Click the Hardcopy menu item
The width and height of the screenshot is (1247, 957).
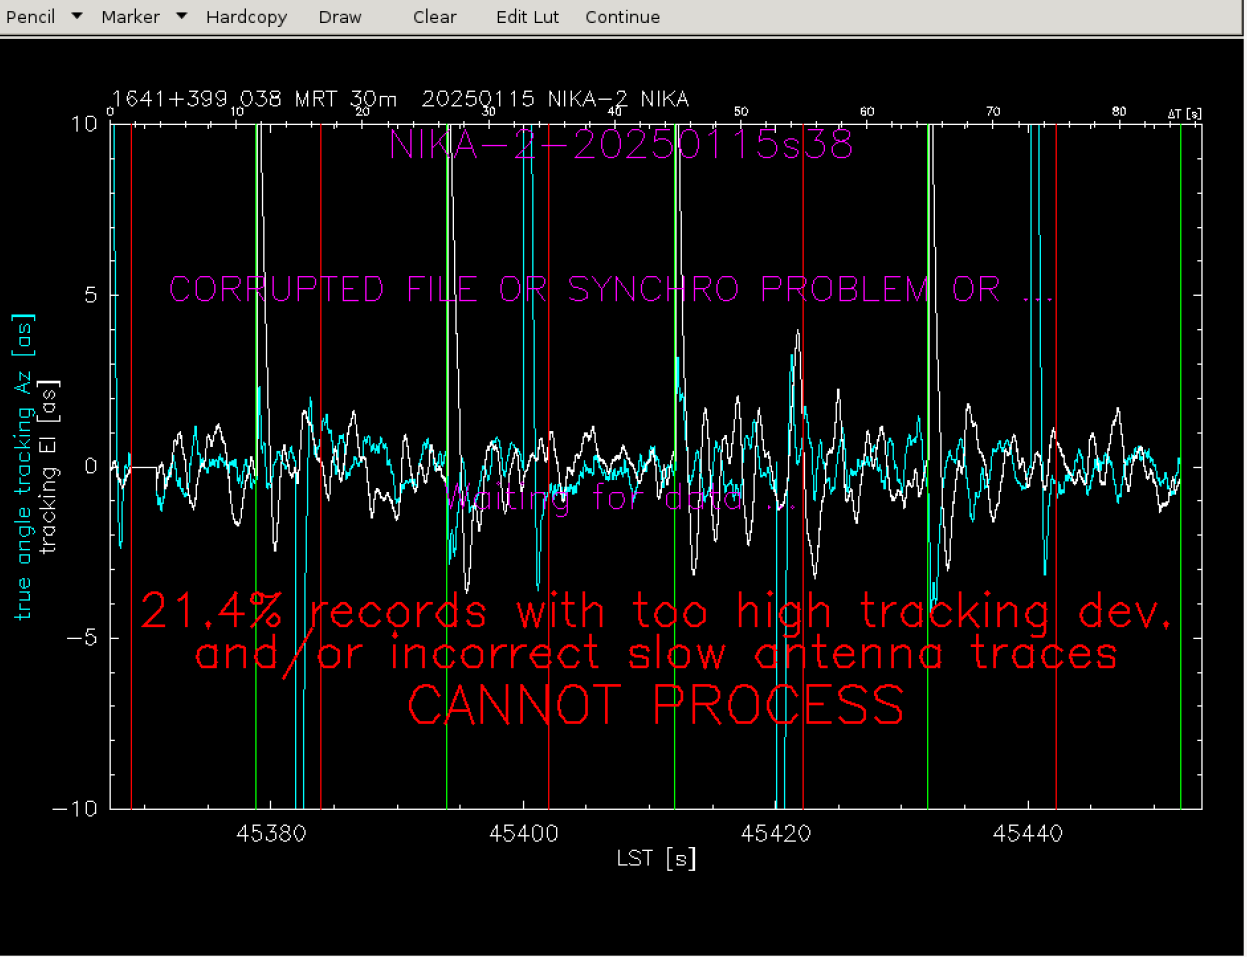(x=246, y=17)
